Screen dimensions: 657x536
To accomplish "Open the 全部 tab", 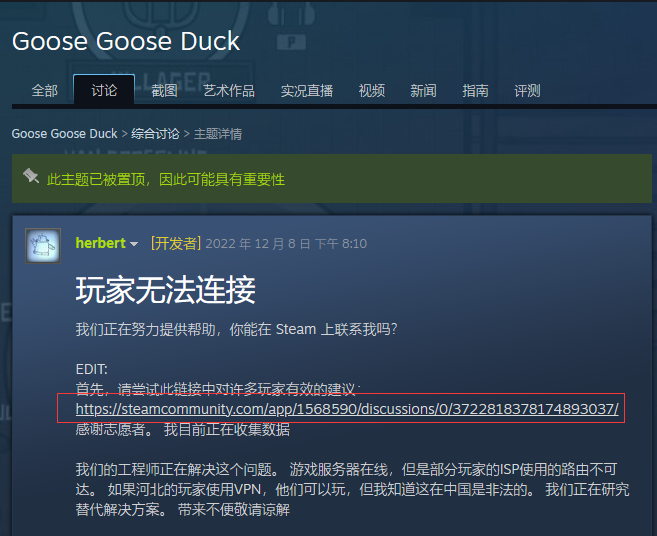I will pyautogui.click(x=44, y=91).
